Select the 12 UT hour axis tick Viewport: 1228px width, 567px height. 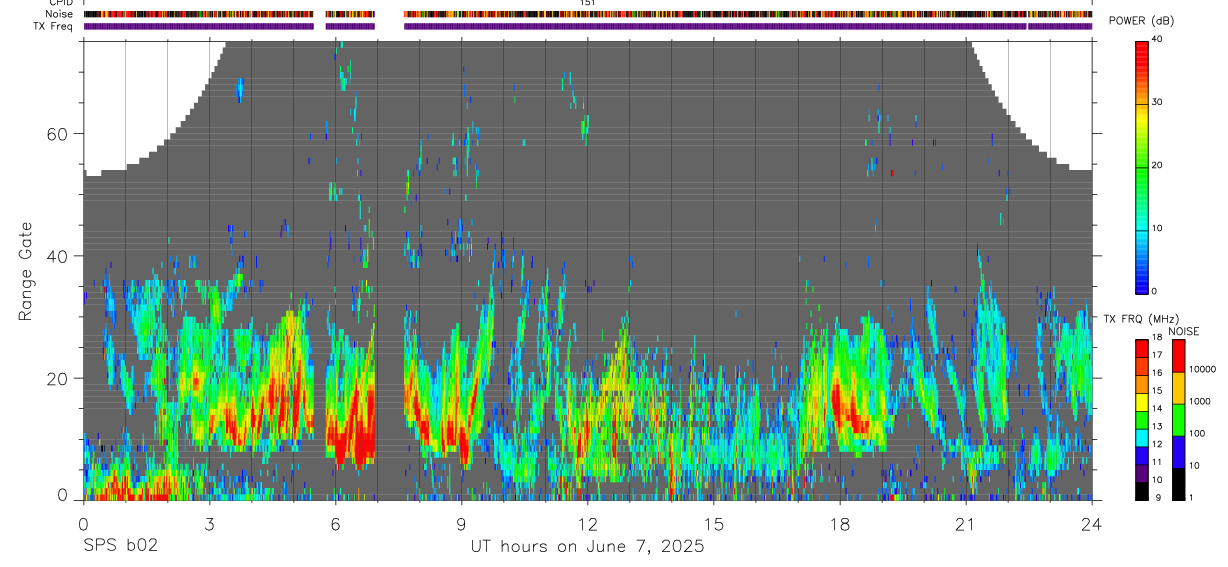tap(588, 523)
